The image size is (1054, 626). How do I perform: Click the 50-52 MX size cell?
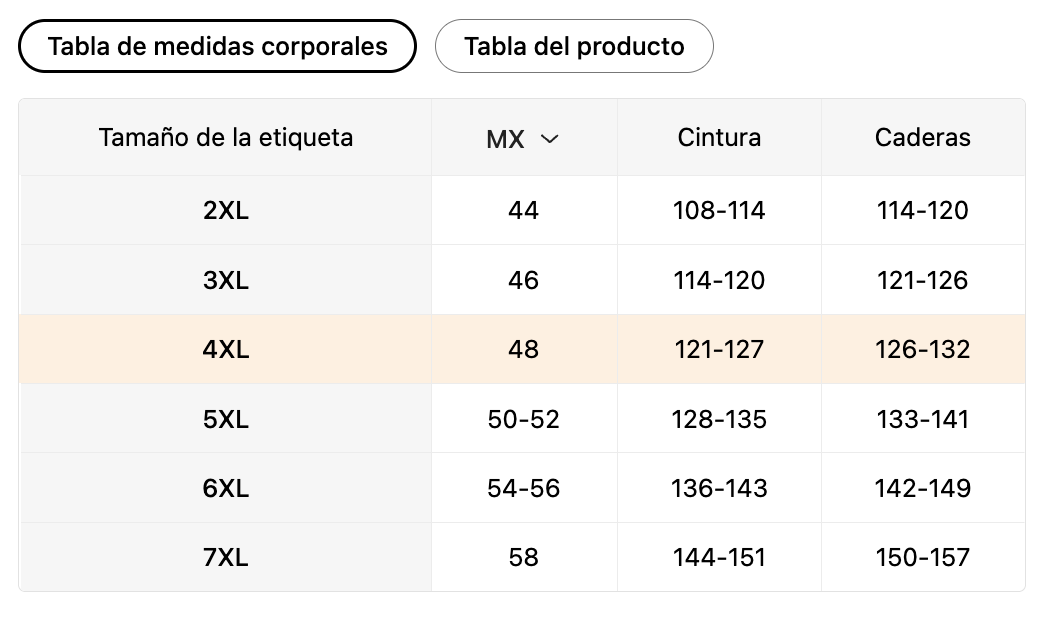[x=524, y=419]
